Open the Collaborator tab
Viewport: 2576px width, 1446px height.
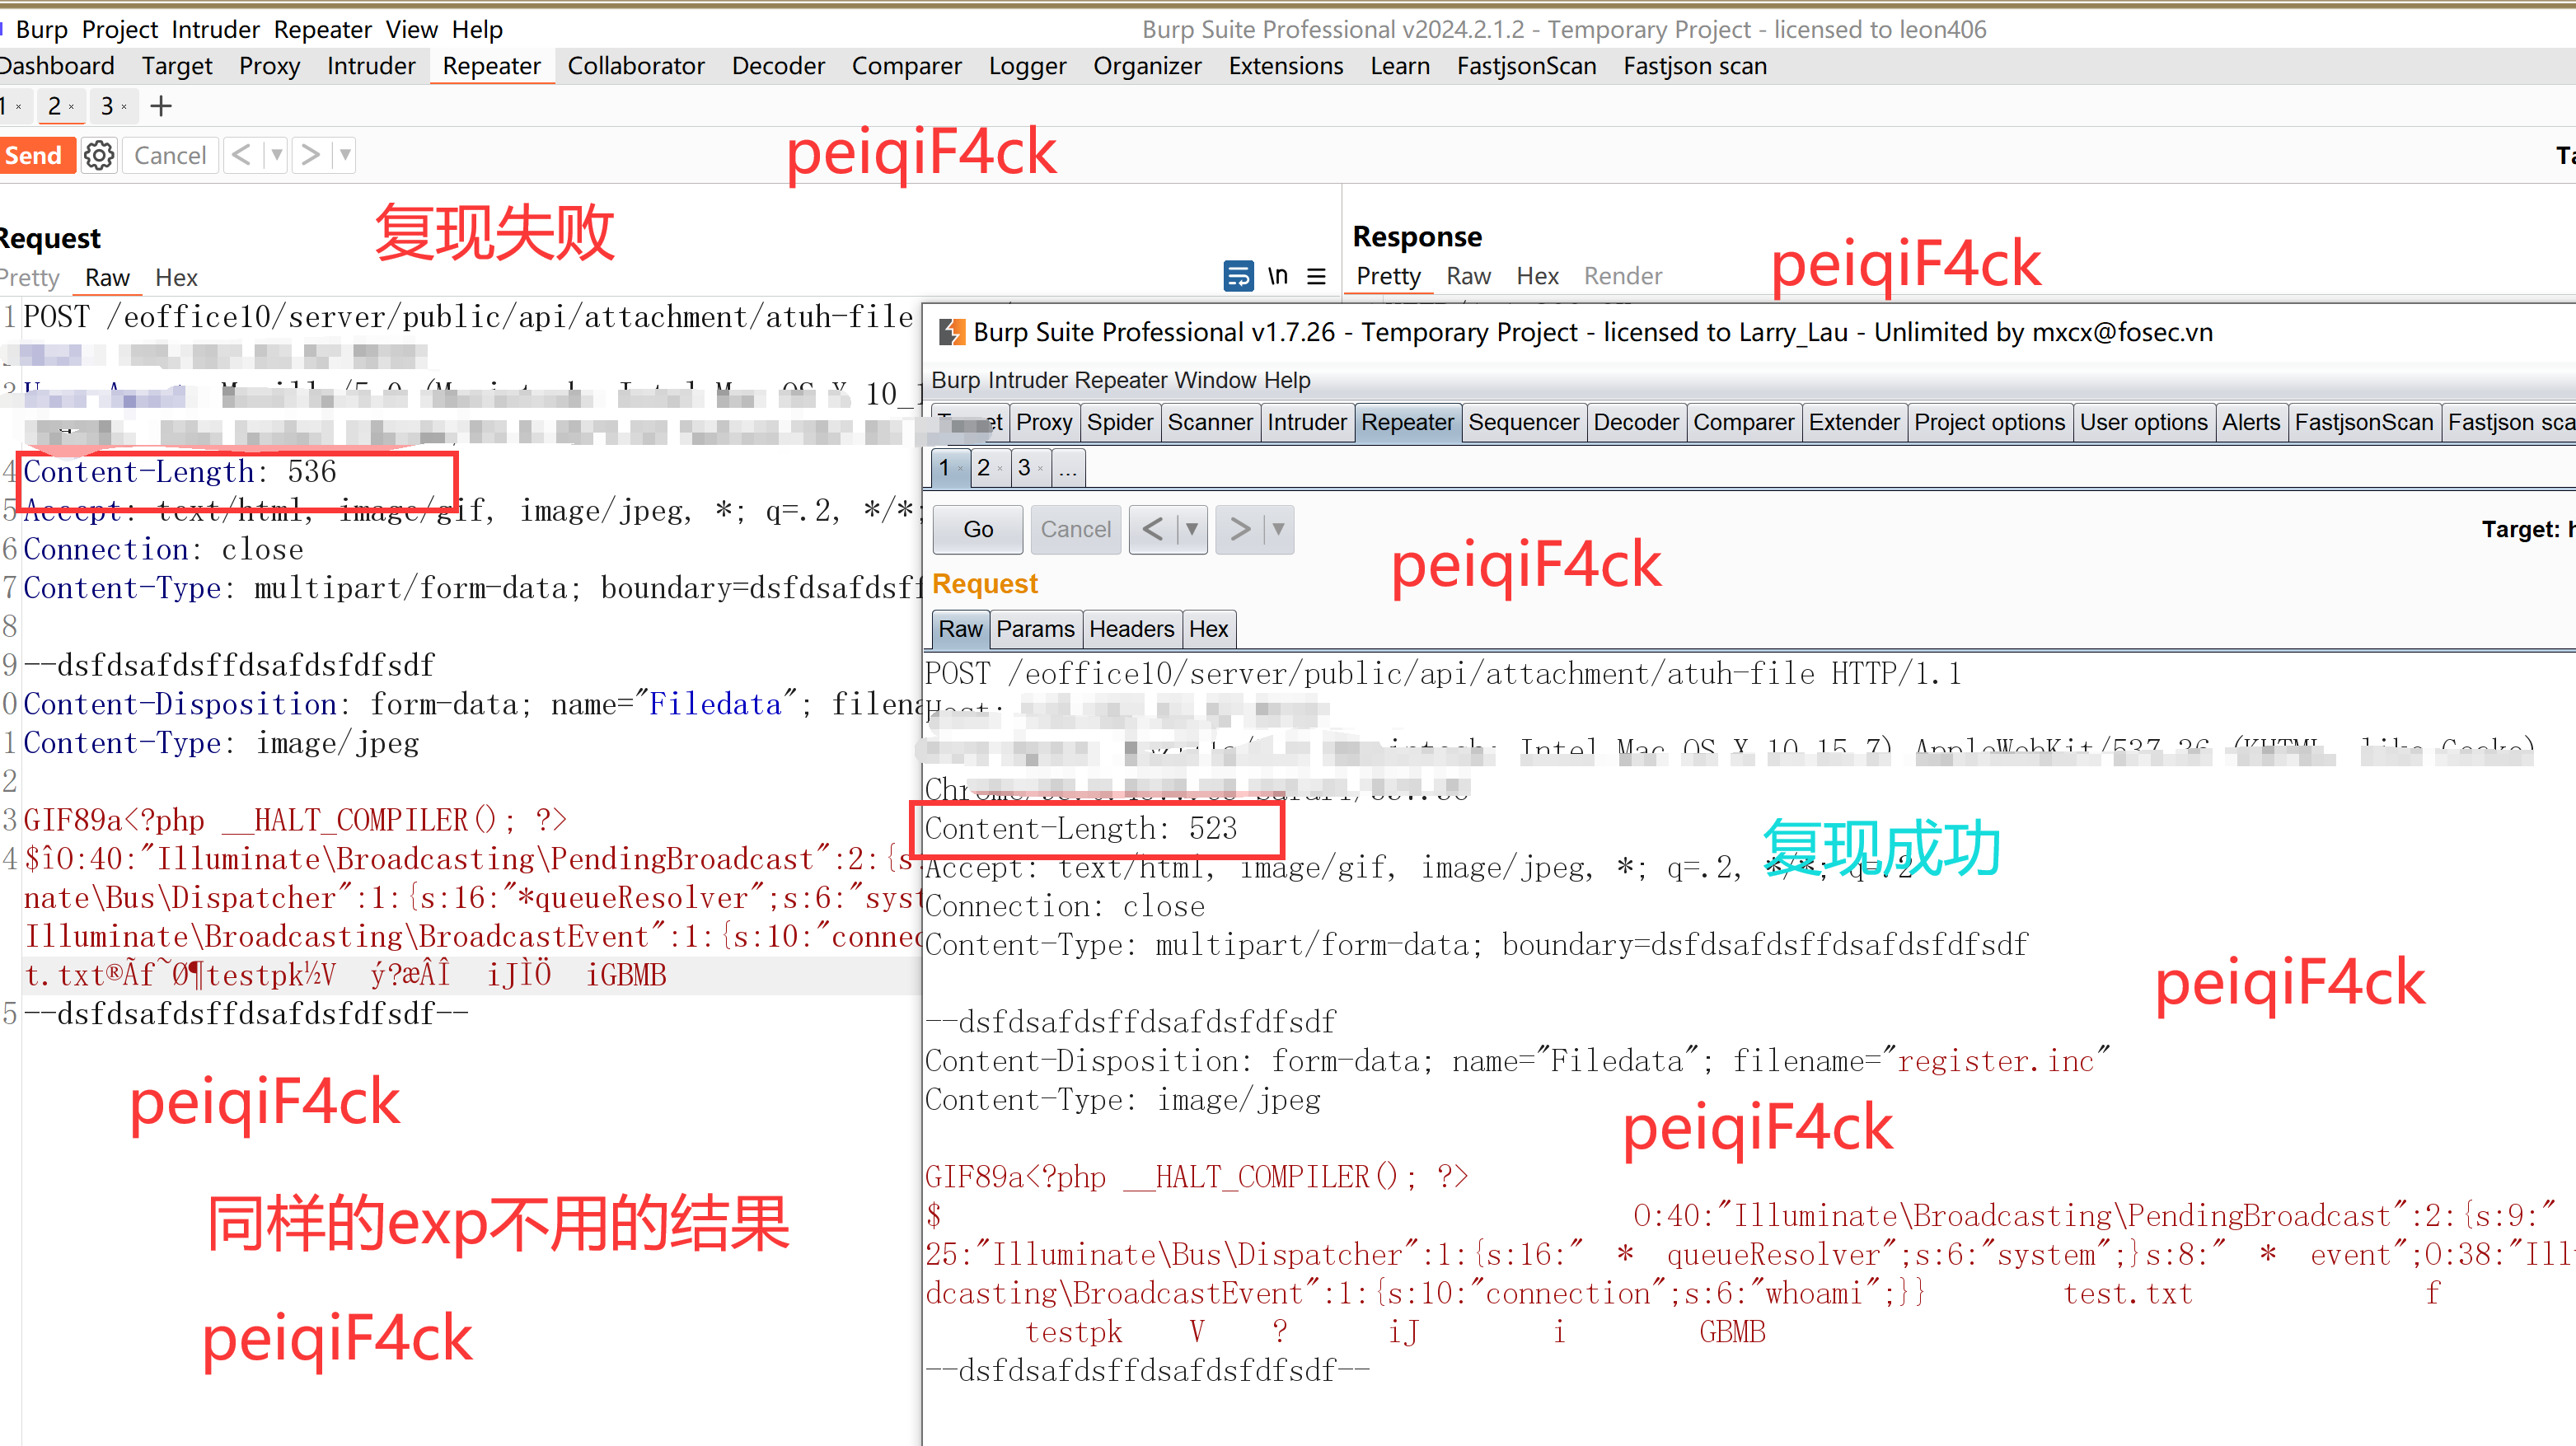[x=636, y=66]
